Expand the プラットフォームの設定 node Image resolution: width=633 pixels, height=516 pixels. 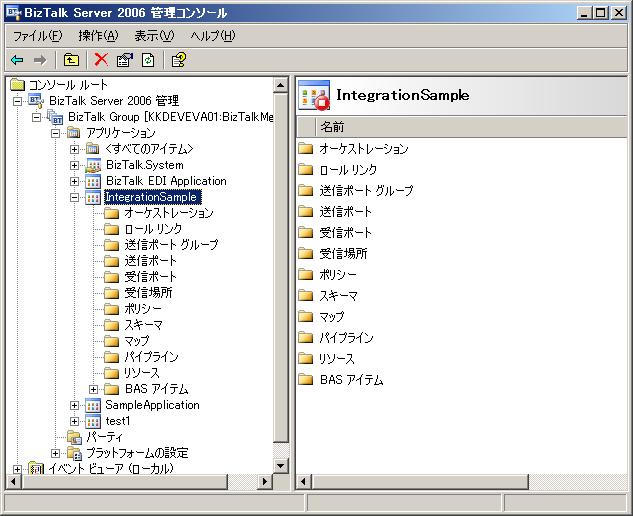click(56, 453)
